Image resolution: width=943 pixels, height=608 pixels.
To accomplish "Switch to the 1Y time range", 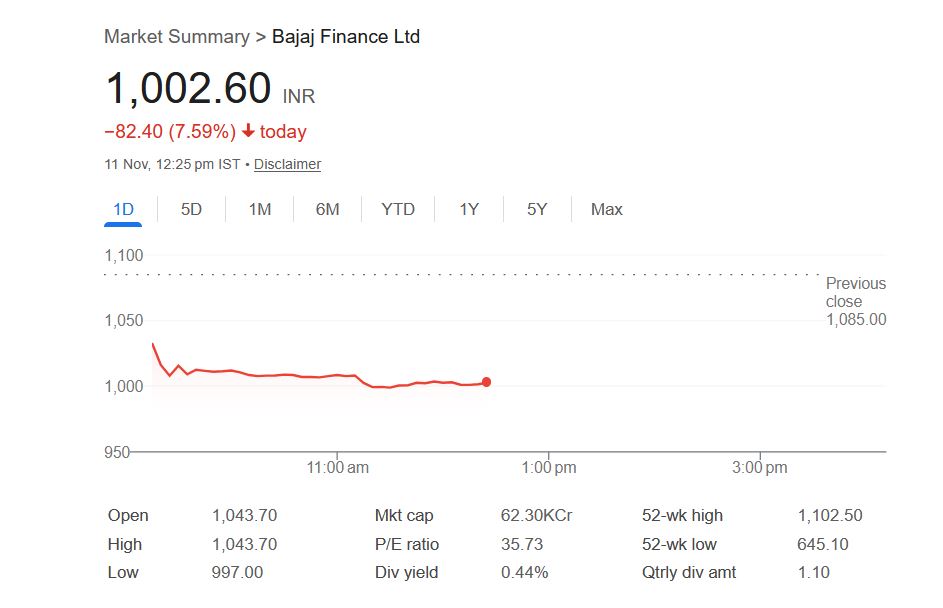I will pos(469,209).
